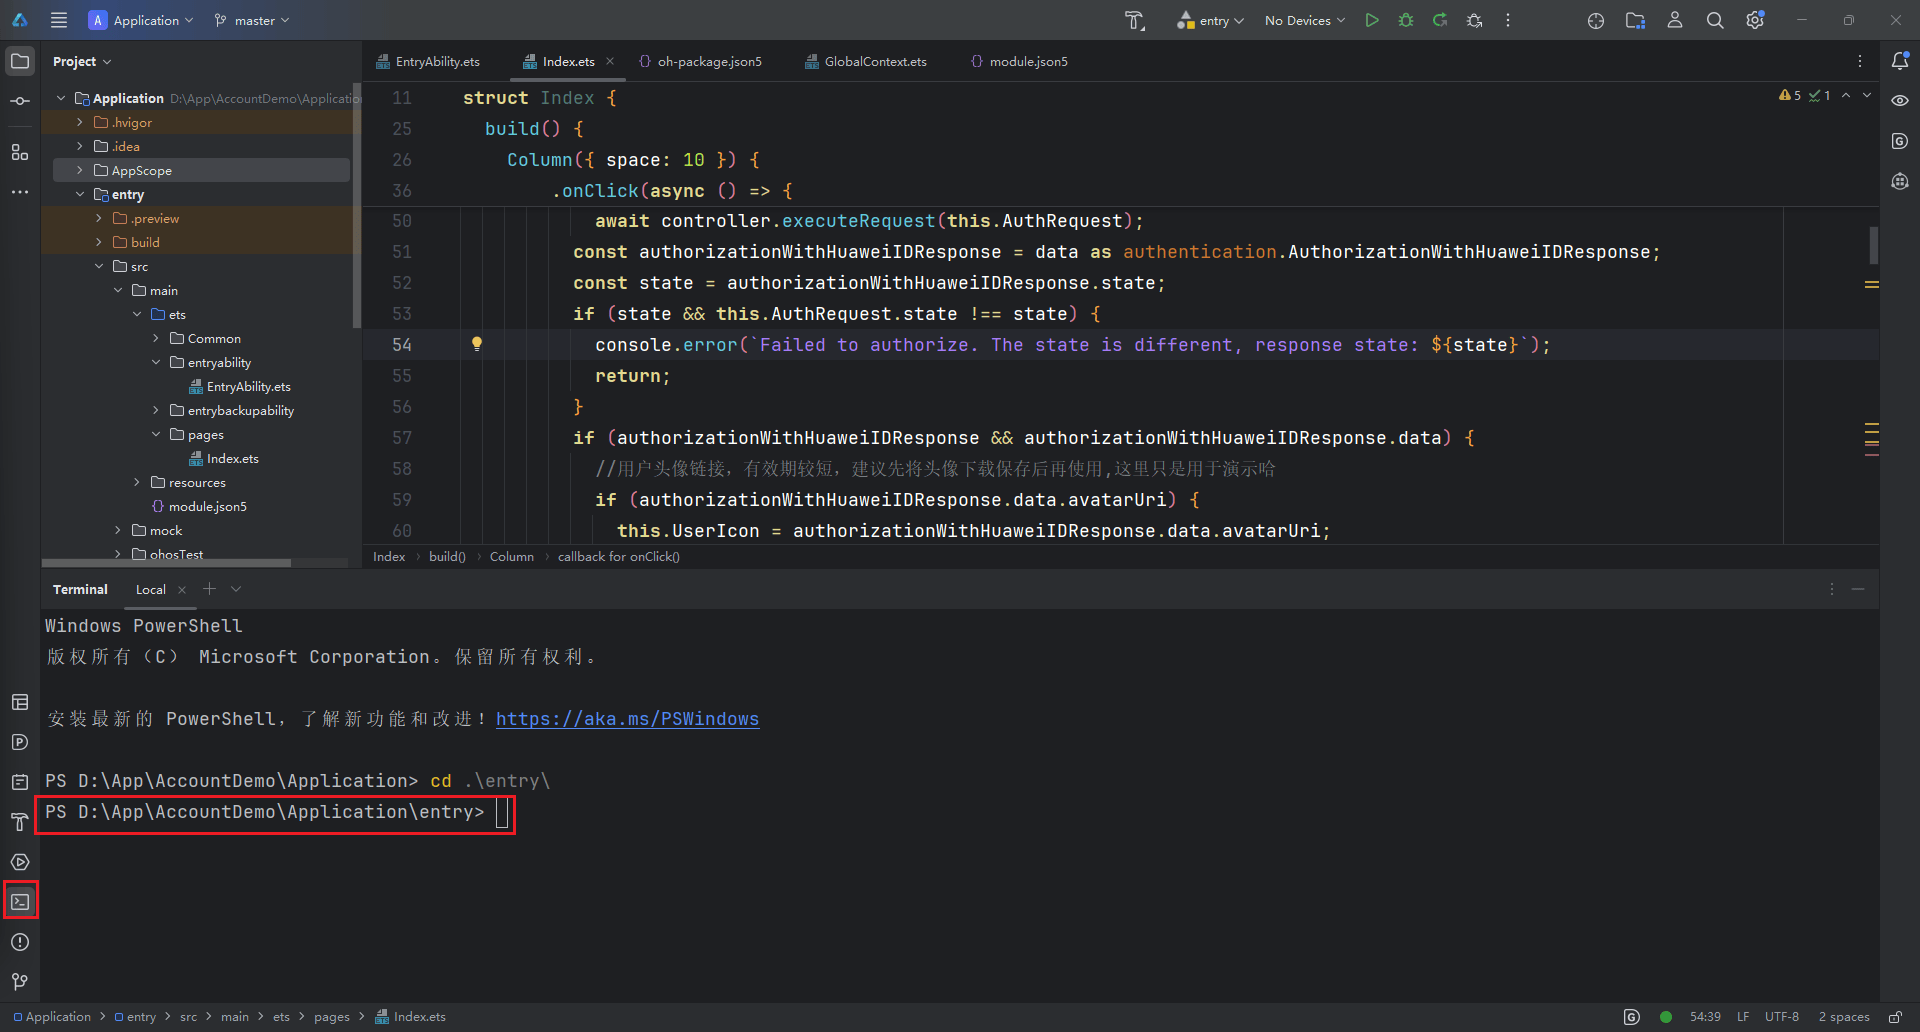The width and height of the screenshot is (1920, 1032).
Task: Toggle read-only lock icon in status bar
Action: [x=1895, y=1017]
